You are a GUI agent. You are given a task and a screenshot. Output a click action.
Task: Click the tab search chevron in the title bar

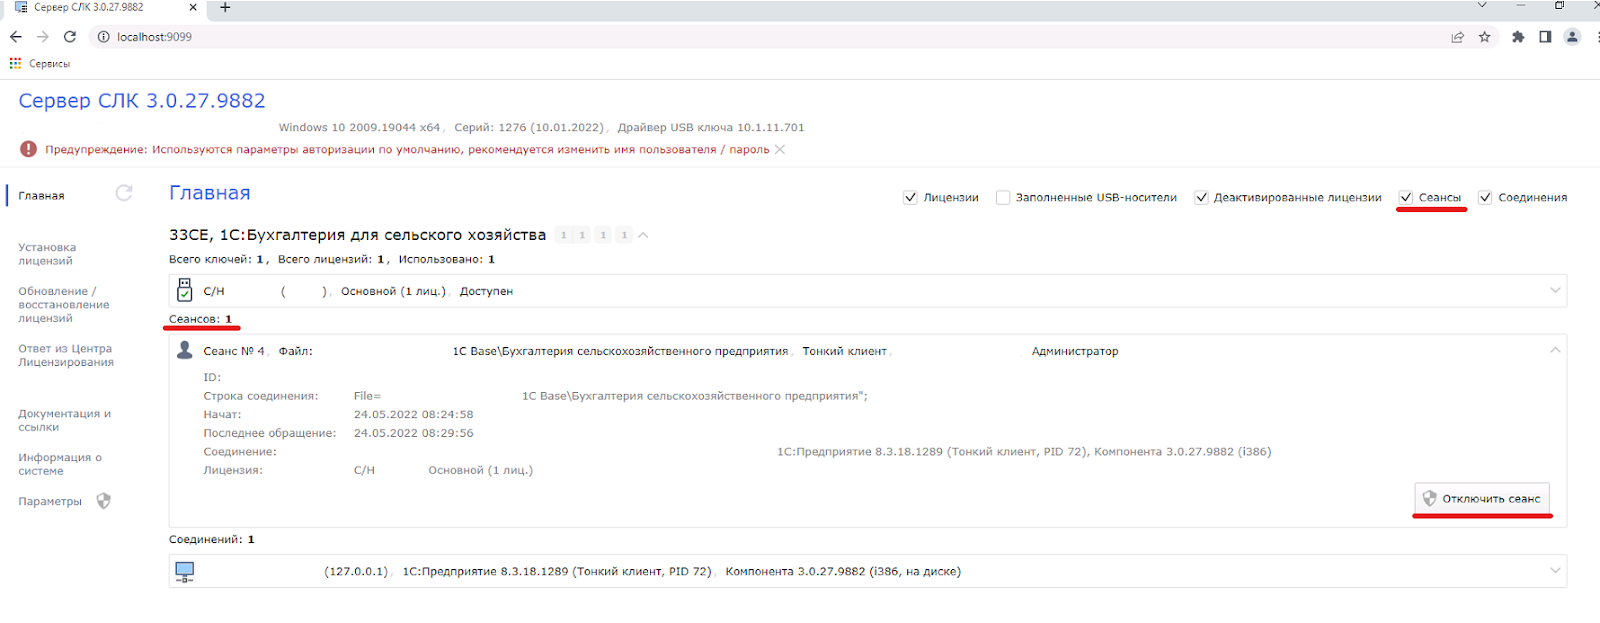[x=1482, y=6]
